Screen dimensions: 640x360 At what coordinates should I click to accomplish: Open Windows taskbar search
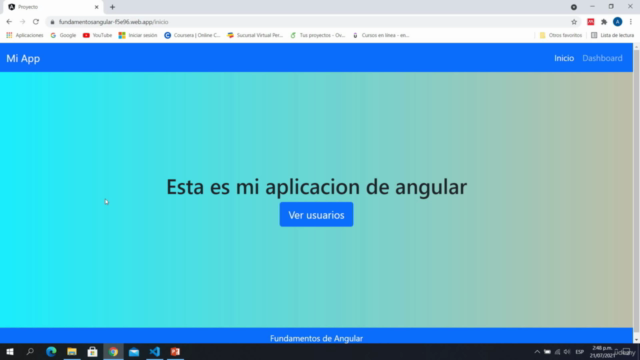[30, 351]
